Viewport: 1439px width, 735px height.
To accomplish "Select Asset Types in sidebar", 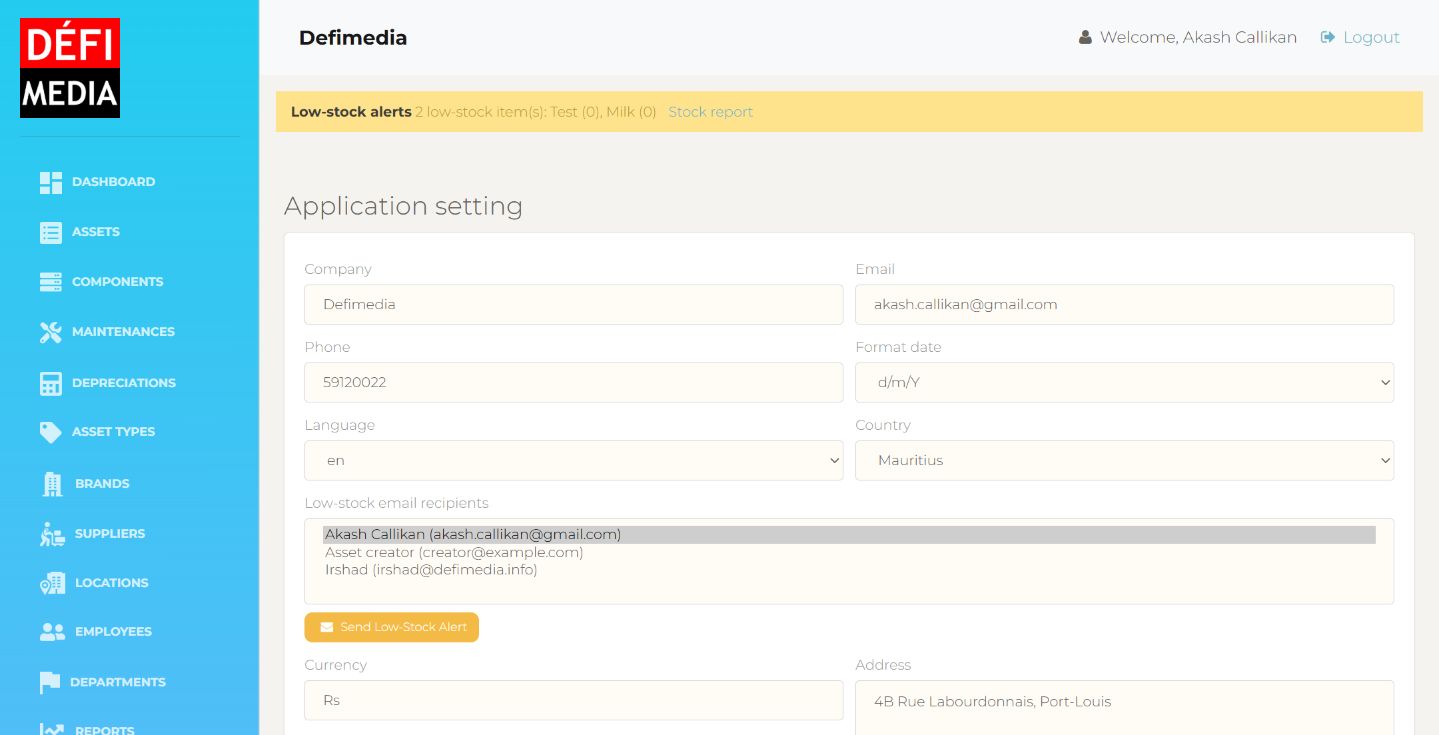I will click(x=113, y=432).
